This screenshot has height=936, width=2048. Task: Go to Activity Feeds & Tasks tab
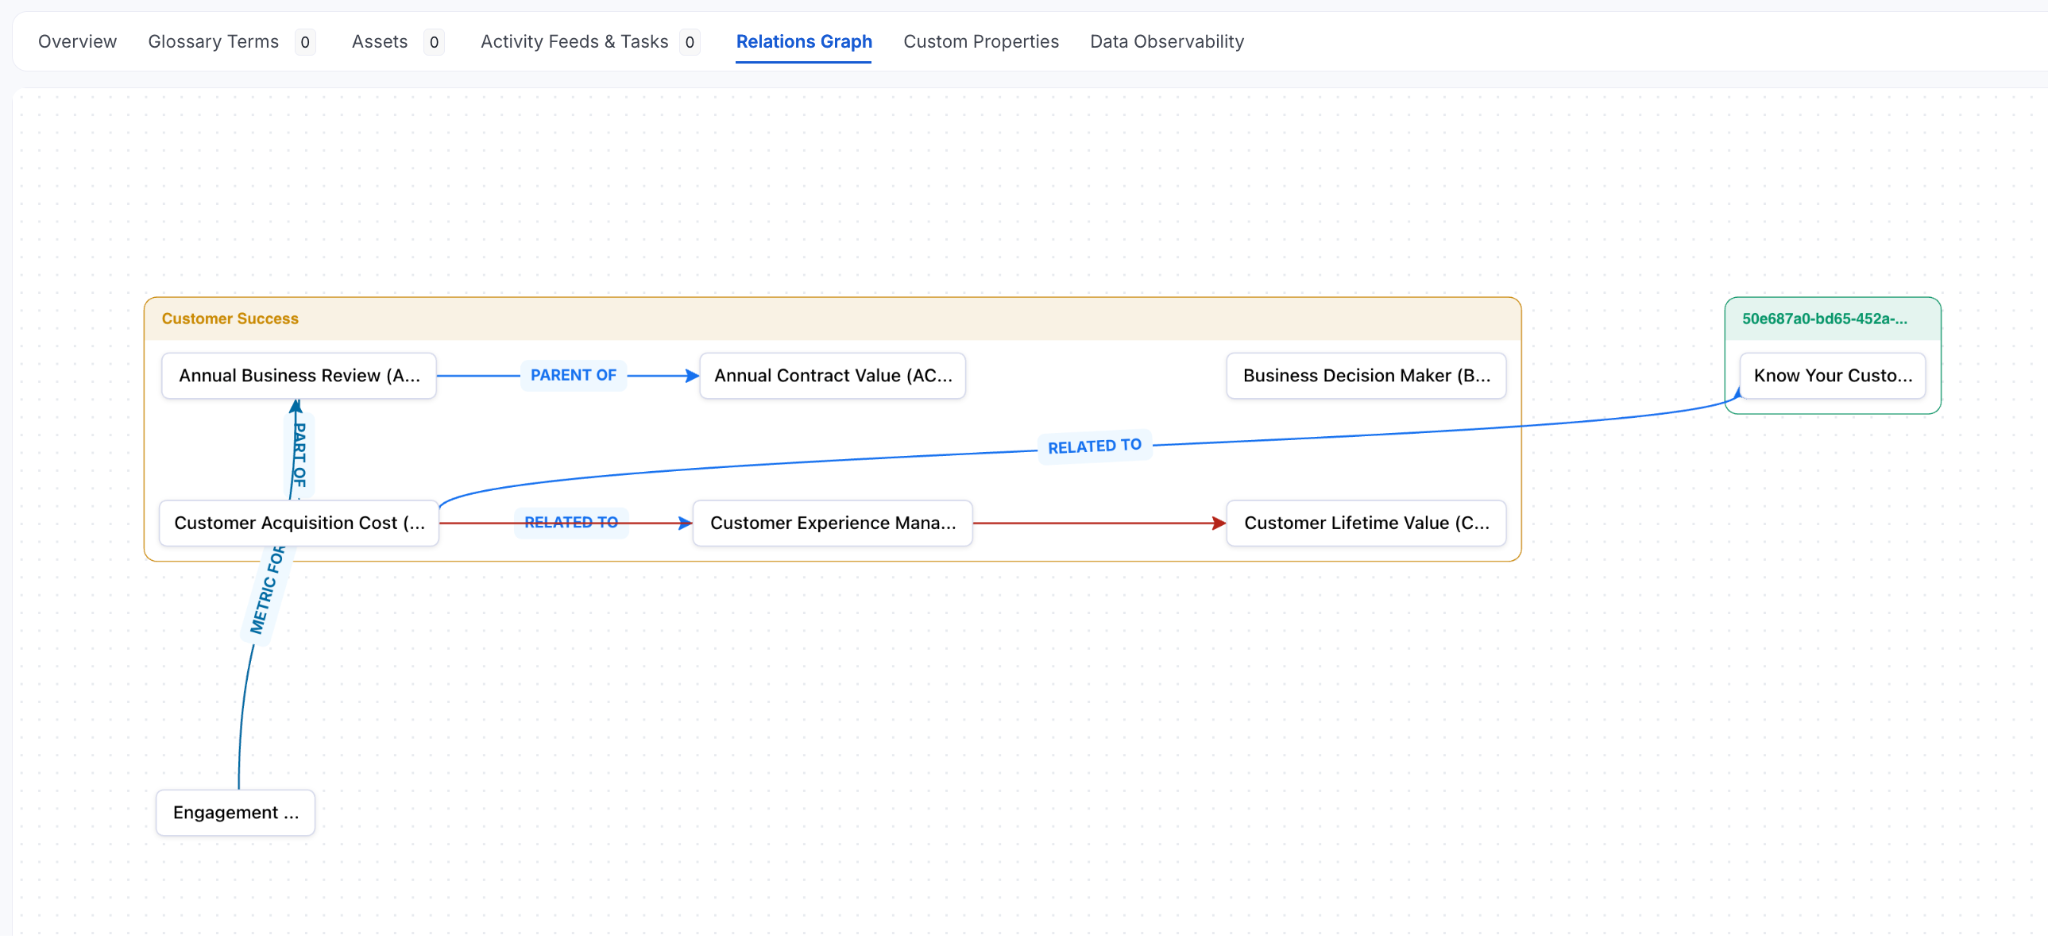[574, 42]
